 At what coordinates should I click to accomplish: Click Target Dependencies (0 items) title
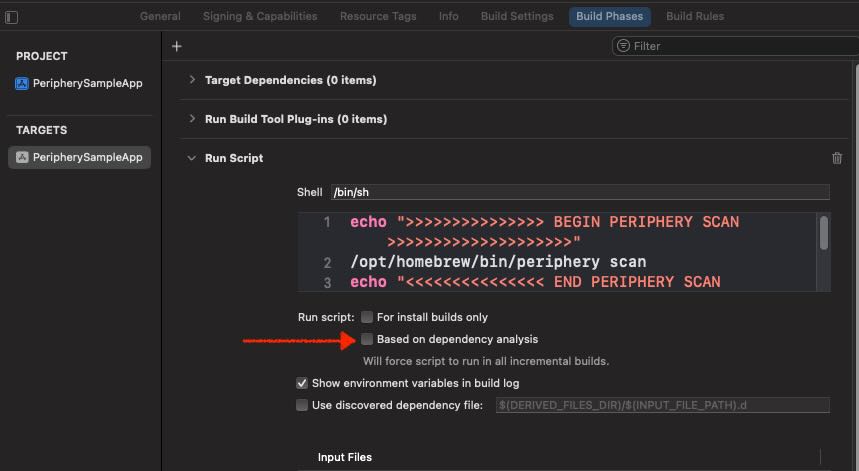click(290, 80)
